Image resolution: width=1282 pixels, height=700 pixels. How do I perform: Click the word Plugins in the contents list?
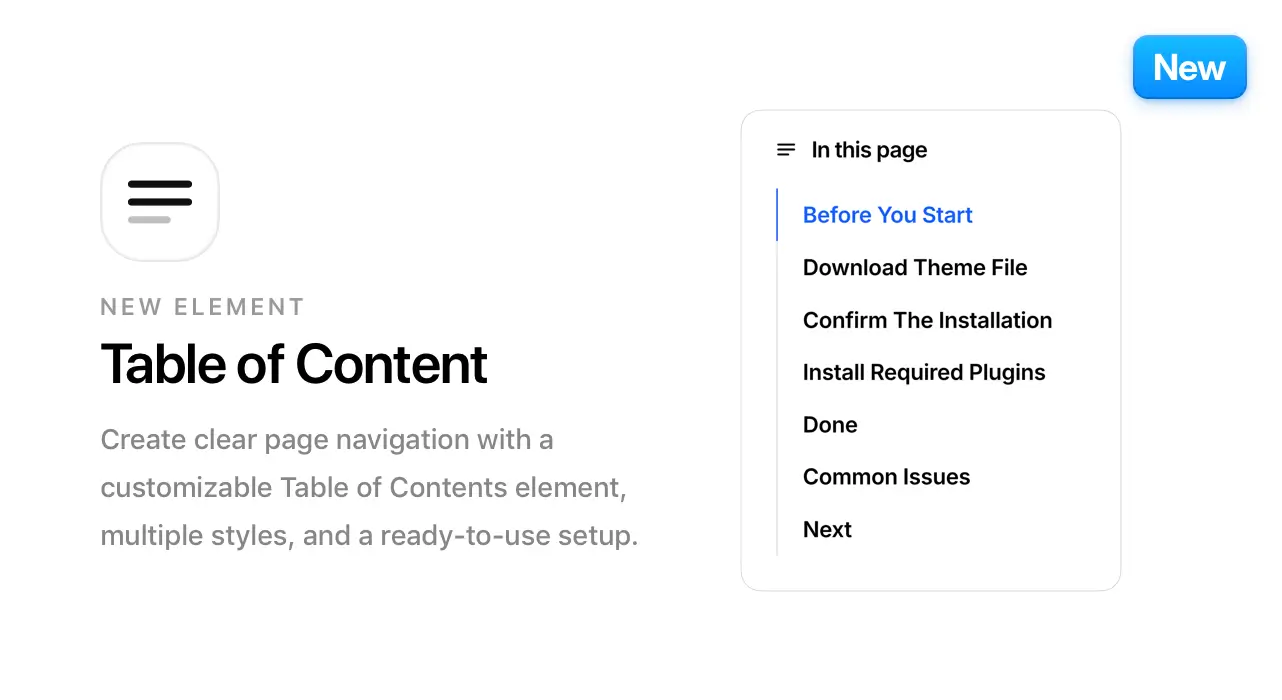pos(1006,373)
